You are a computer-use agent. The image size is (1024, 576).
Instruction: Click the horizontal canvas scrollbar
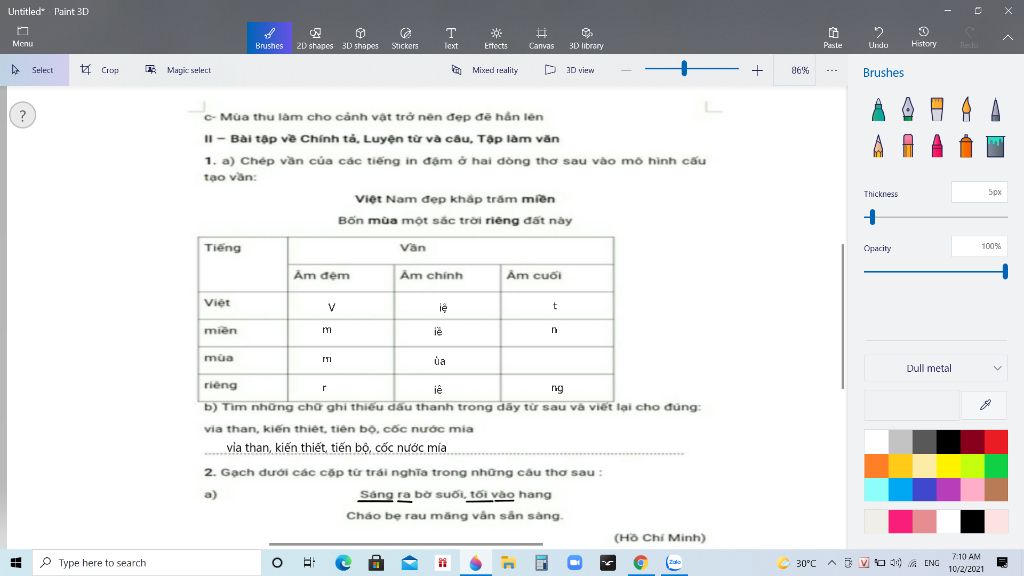406,543
